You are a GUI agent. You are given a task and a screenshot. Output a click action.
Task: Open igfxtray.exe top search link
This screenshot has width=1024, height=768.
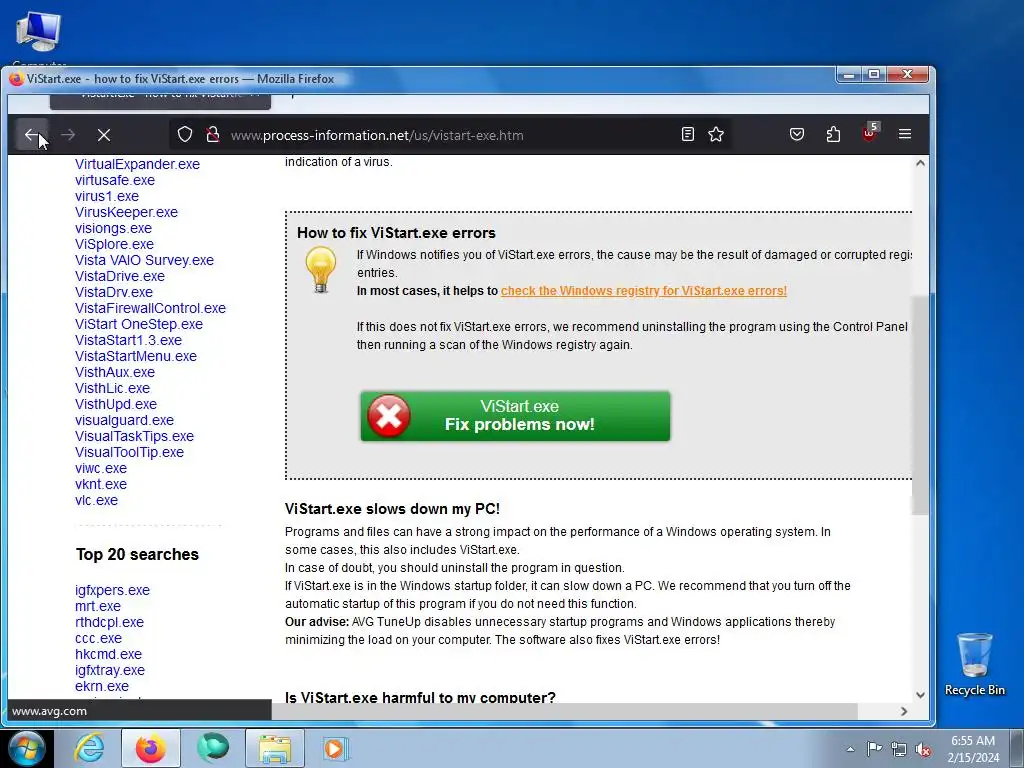[x=110, y=670]
